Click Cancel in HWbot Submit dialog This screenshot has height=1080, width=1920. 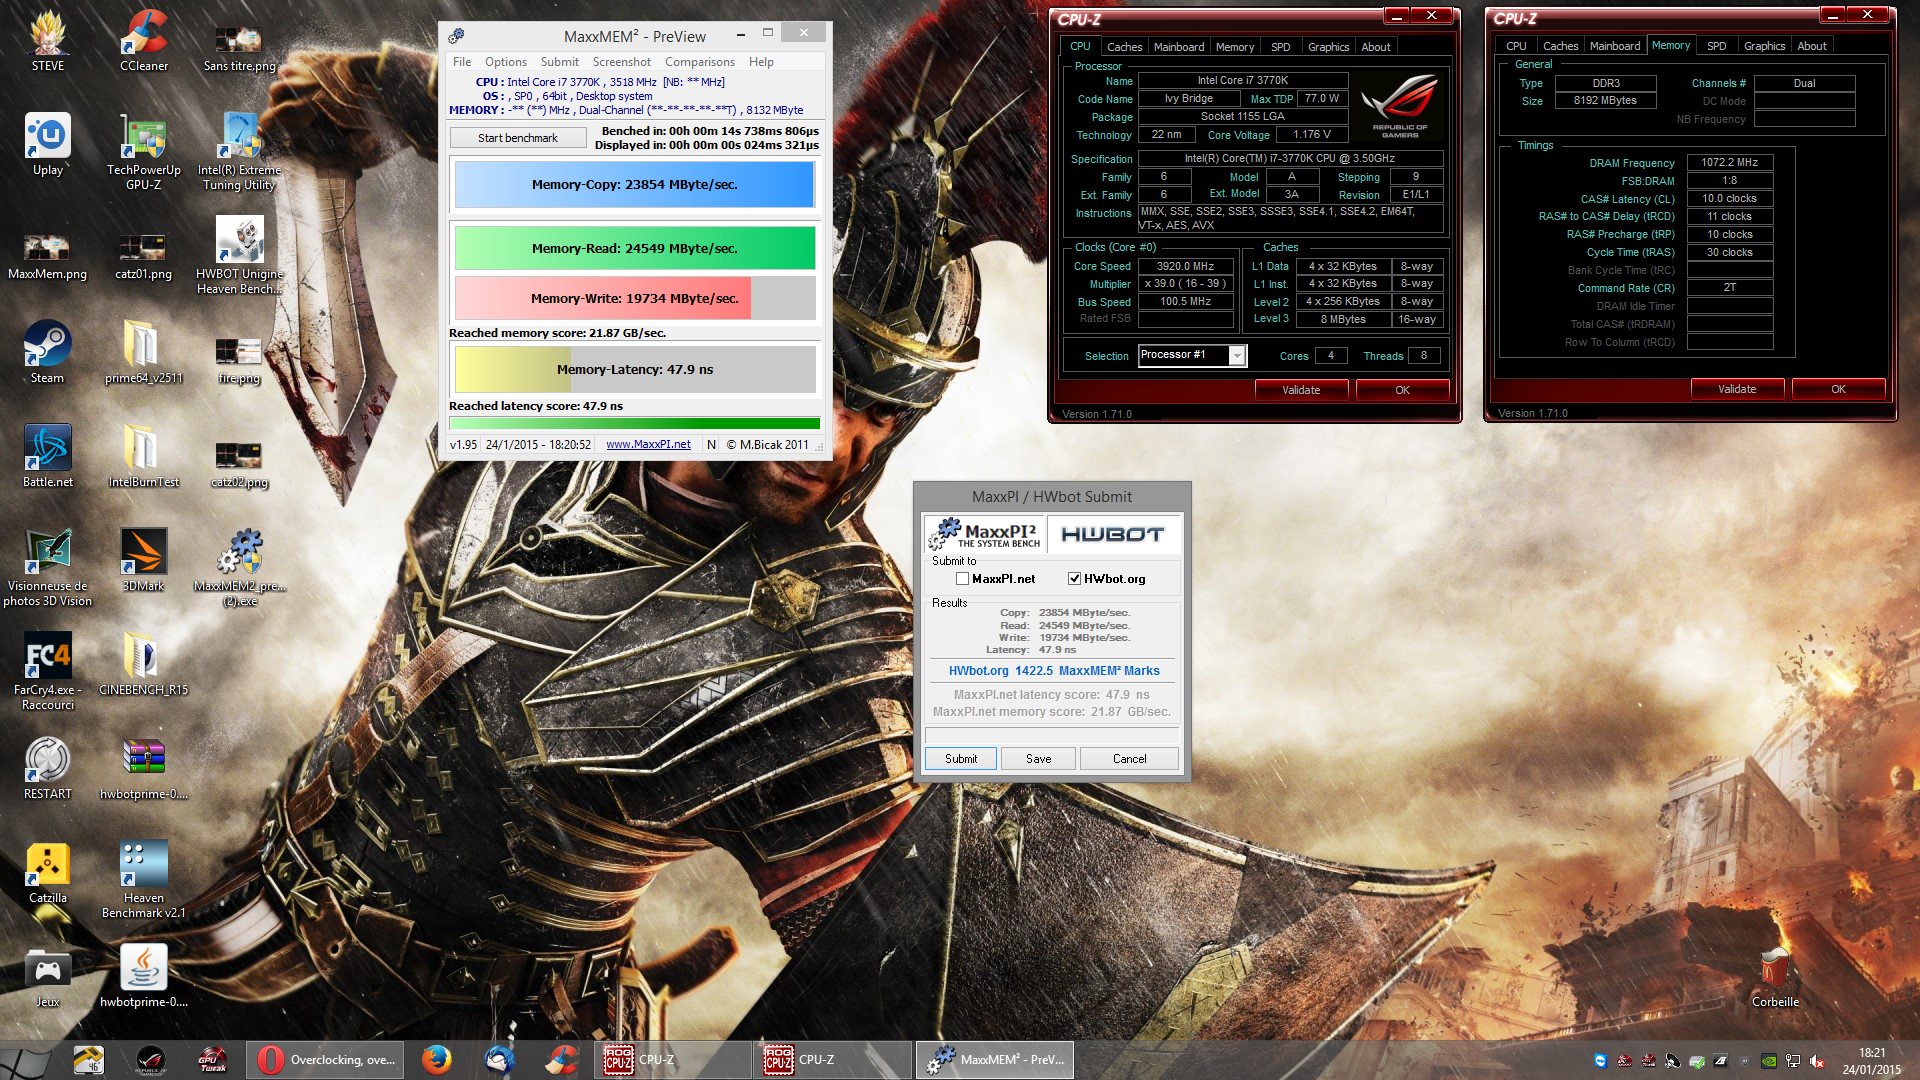[x=1129, y=759]
